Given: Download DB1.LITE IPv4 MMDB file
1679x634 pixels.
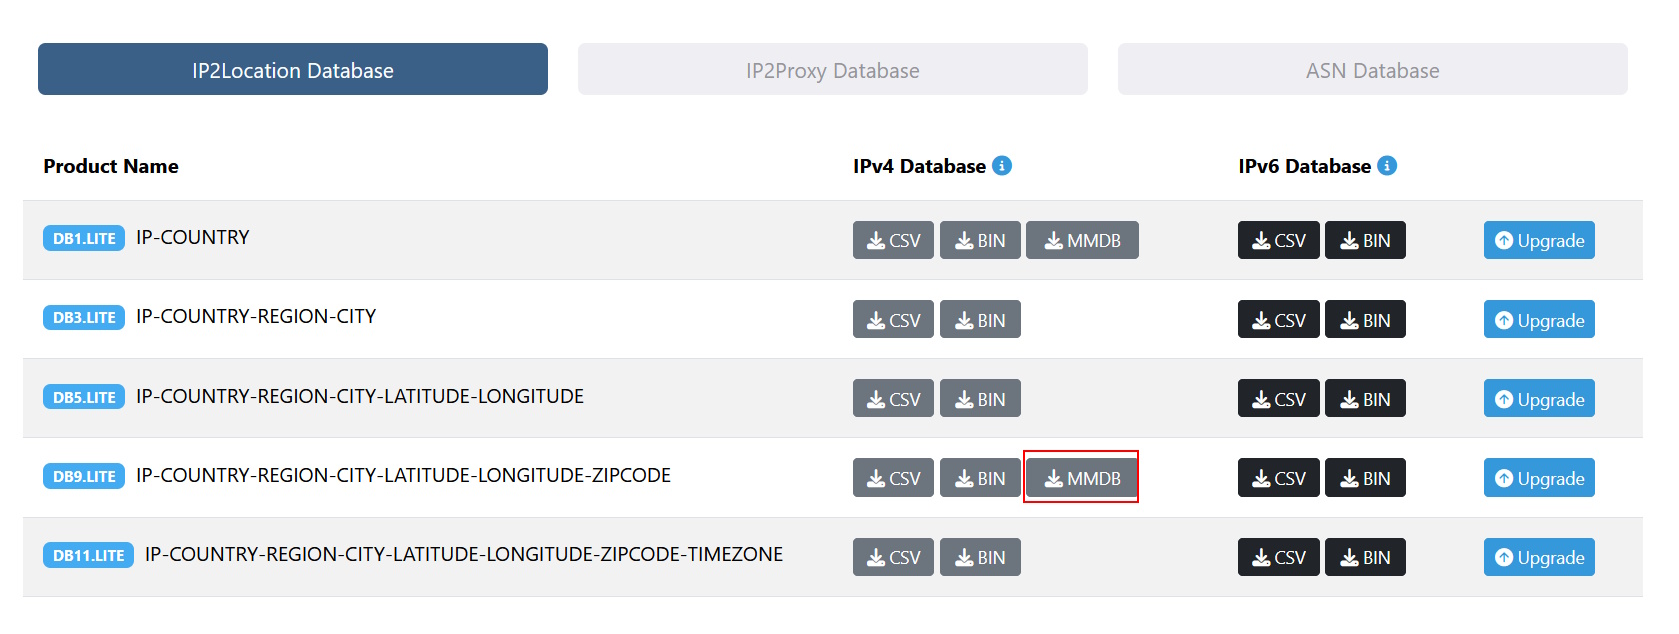Looking at the screenshot, I should point(1082,240).
